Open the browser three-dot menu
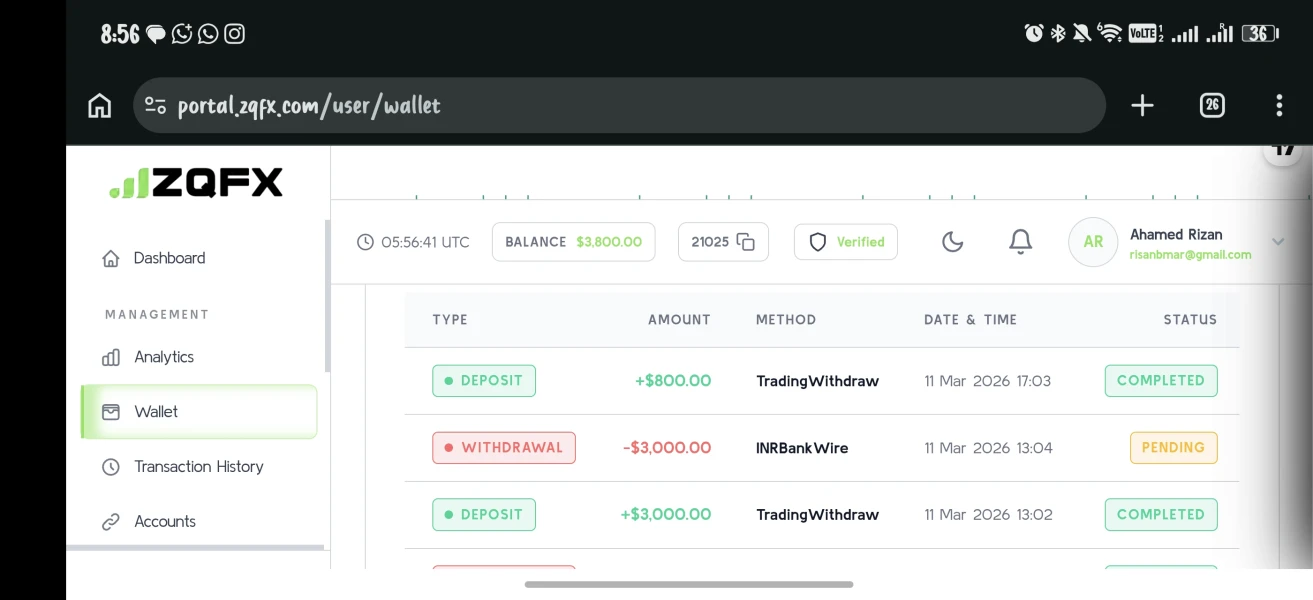The height and width of the screenshot is (600, 1313). pyautogui.click(x=1279, y=106)
